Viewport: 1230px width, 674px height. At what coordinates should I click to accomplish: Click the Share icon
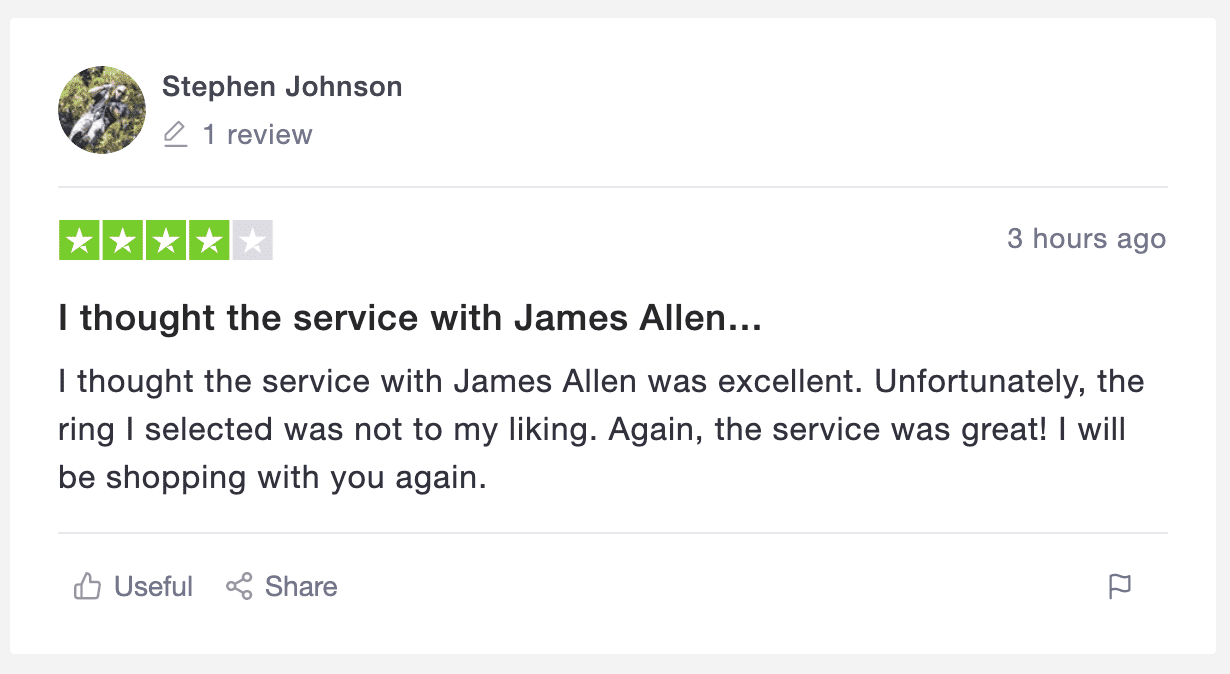(x=239, y=586)
